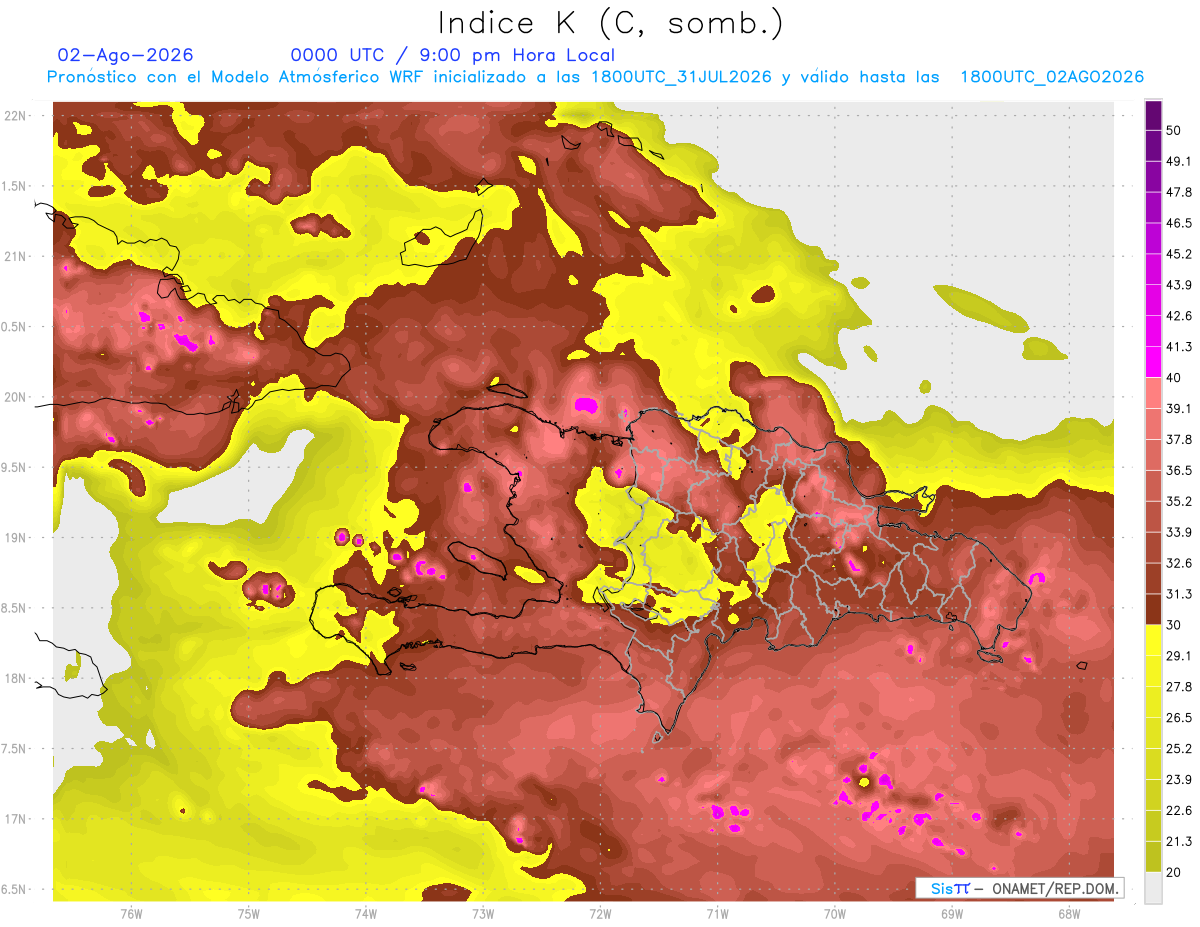Click longitude label '76W'
The width and height of the screenshot is (1200, 927).
[x=131, y=915]
